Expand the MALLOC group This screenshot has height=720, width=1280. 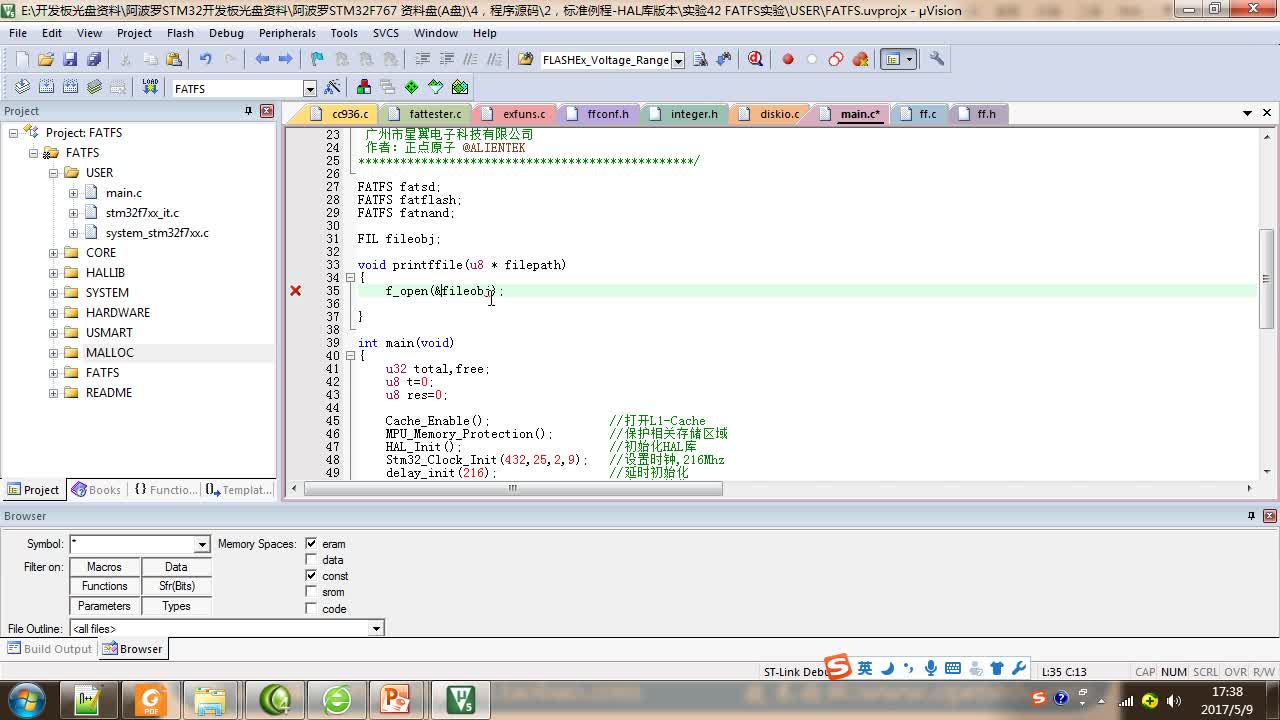coord(53,353)
